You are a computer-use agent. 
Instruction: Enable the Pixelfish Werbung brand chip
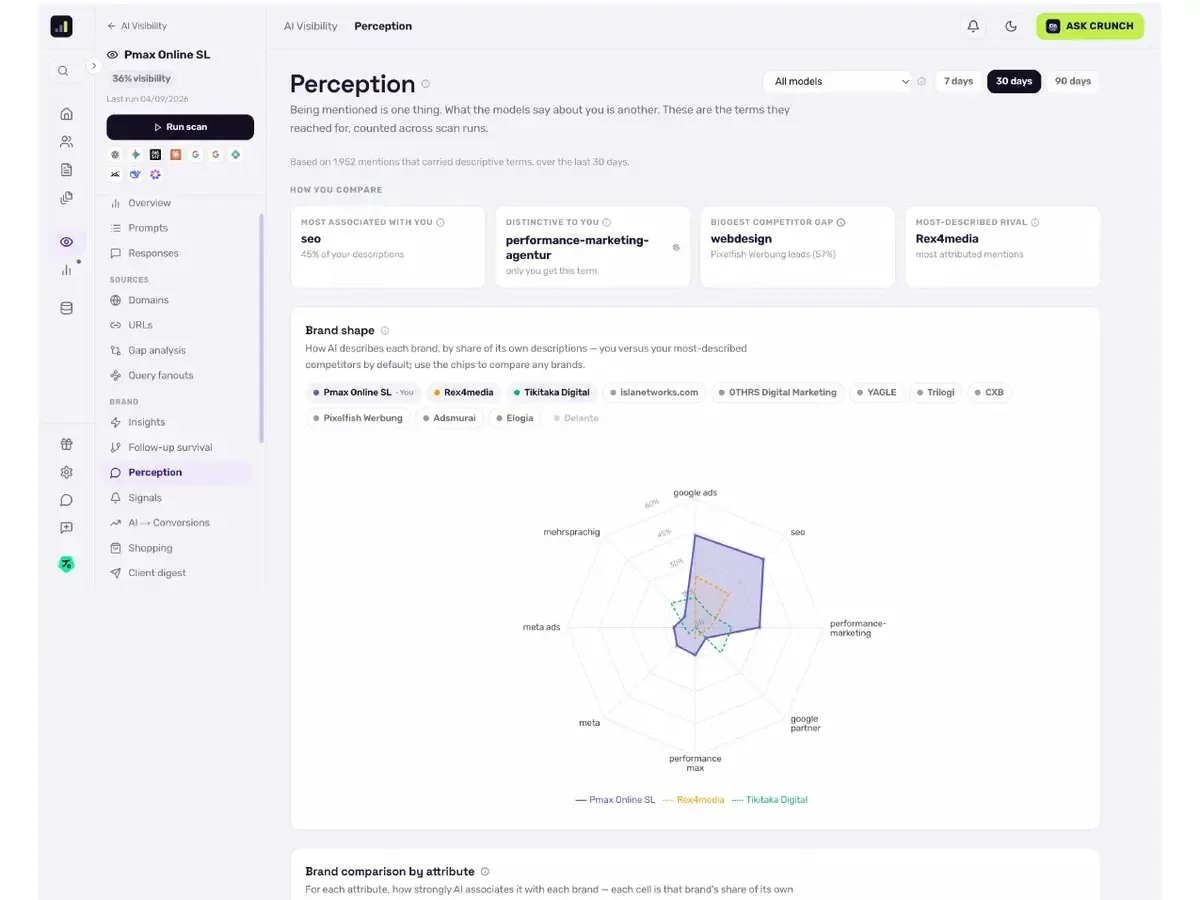[356, 418]
